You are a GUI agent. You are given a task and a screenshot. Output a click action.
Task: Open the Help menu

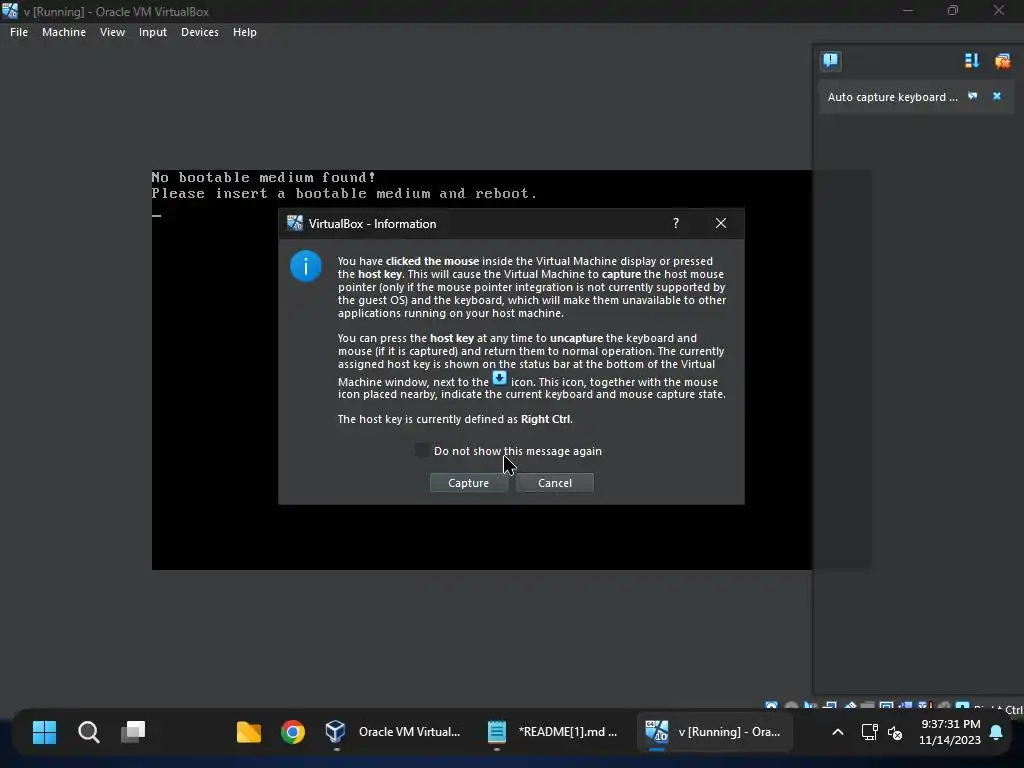(x=245, y=32)
